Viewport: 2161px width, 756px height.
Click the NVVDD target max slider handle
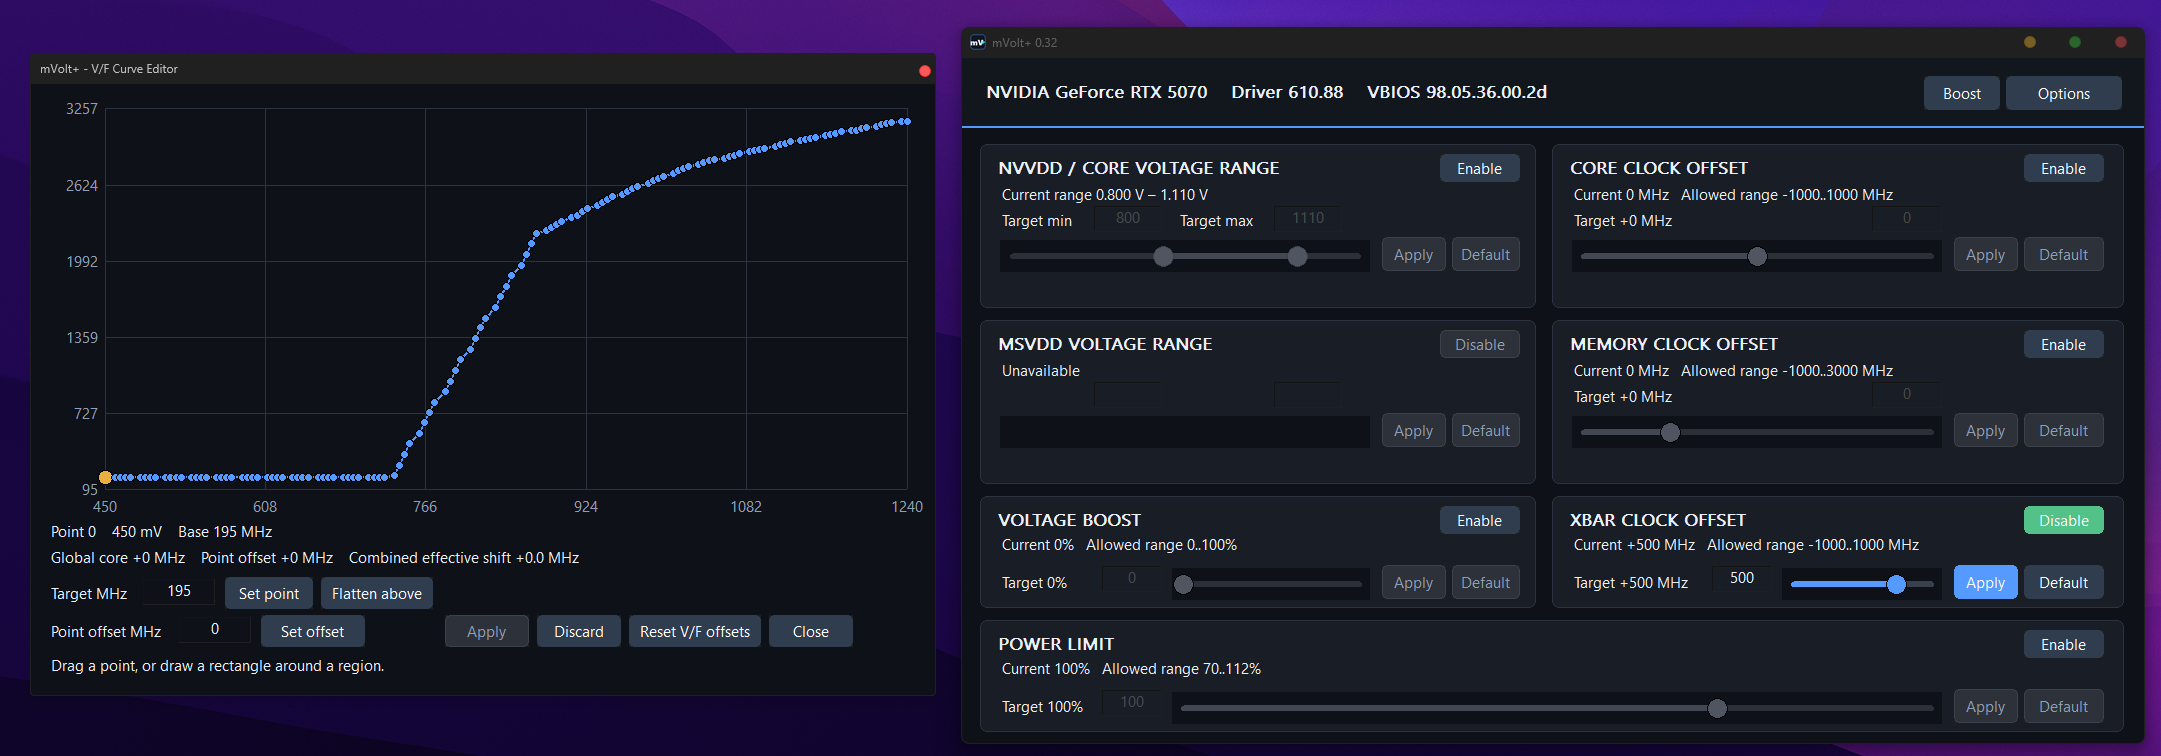(x=1297, y=256)
